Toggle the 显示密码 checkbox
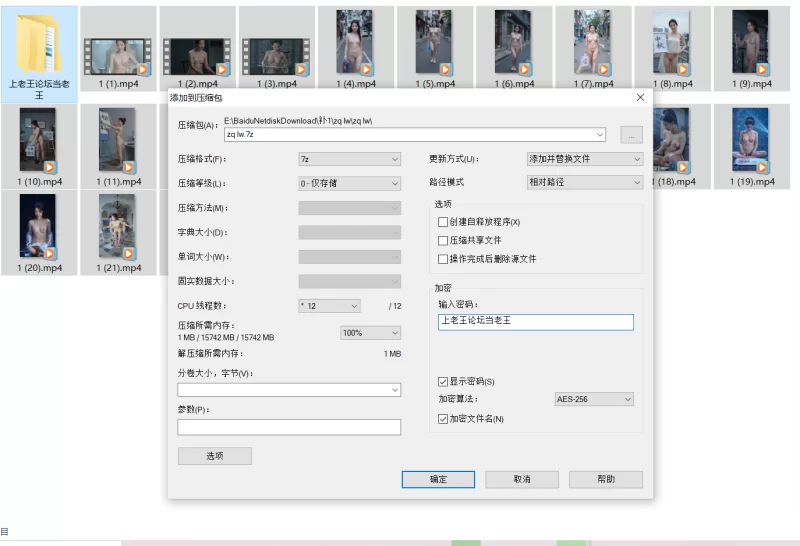This screenshot has height=546, width=800. (x=443, y=382)
